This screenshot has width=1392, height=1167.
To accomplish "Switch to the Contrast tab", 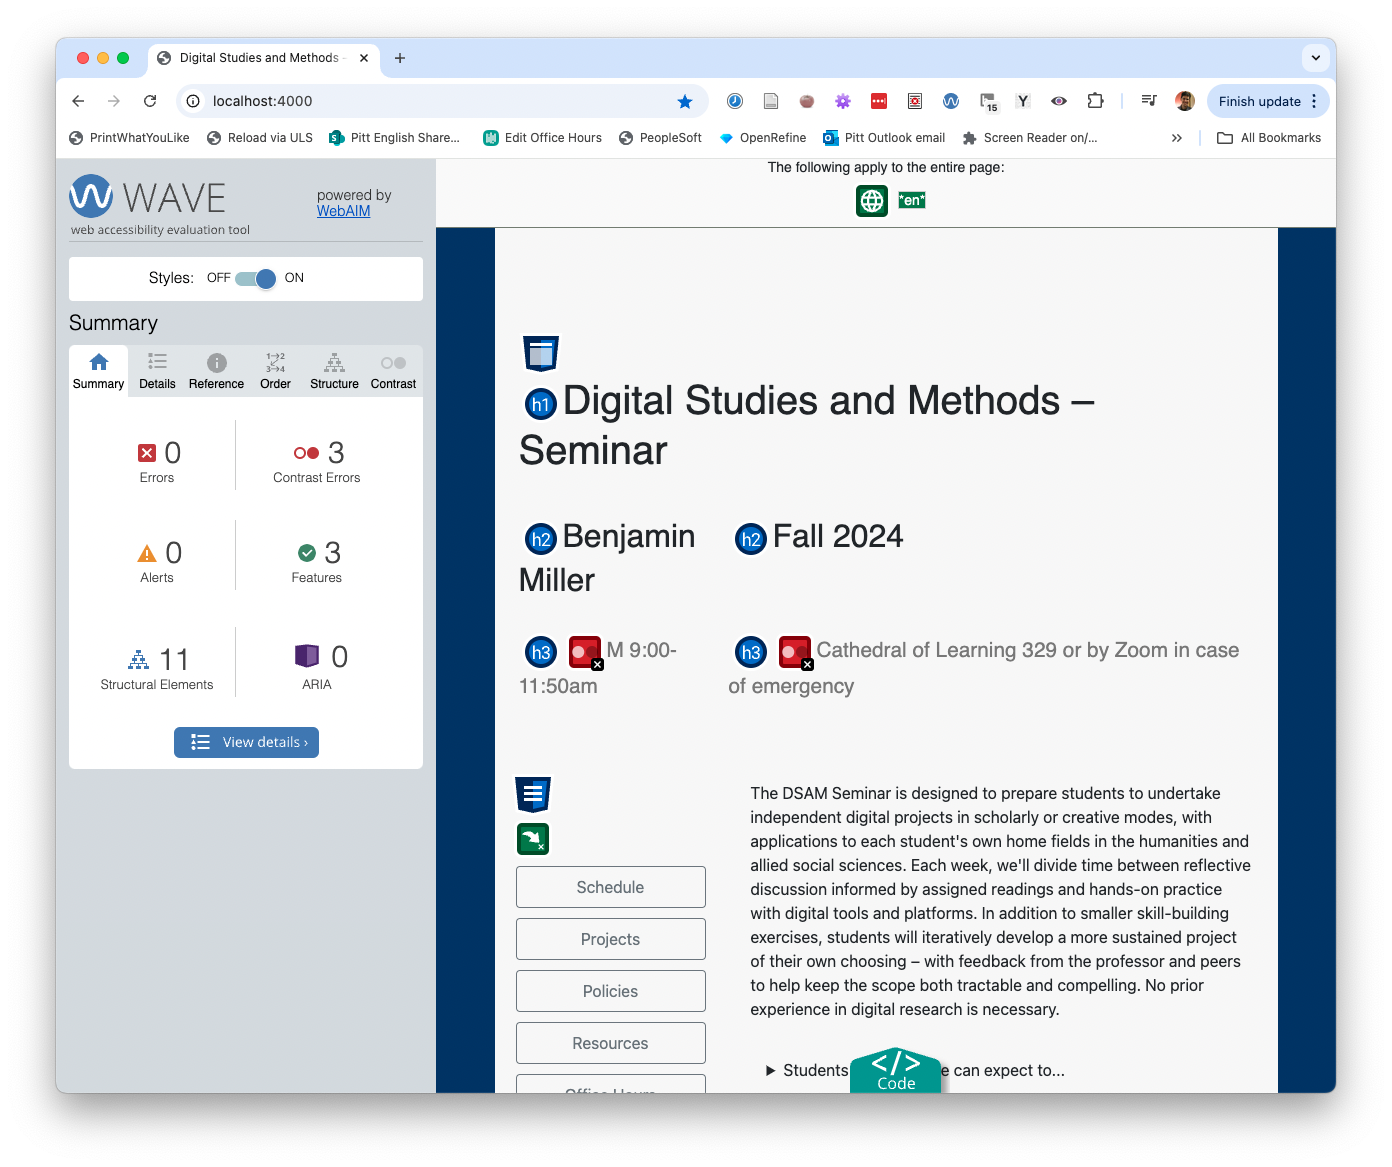I will pyautogui.click(x=392, y=370).
